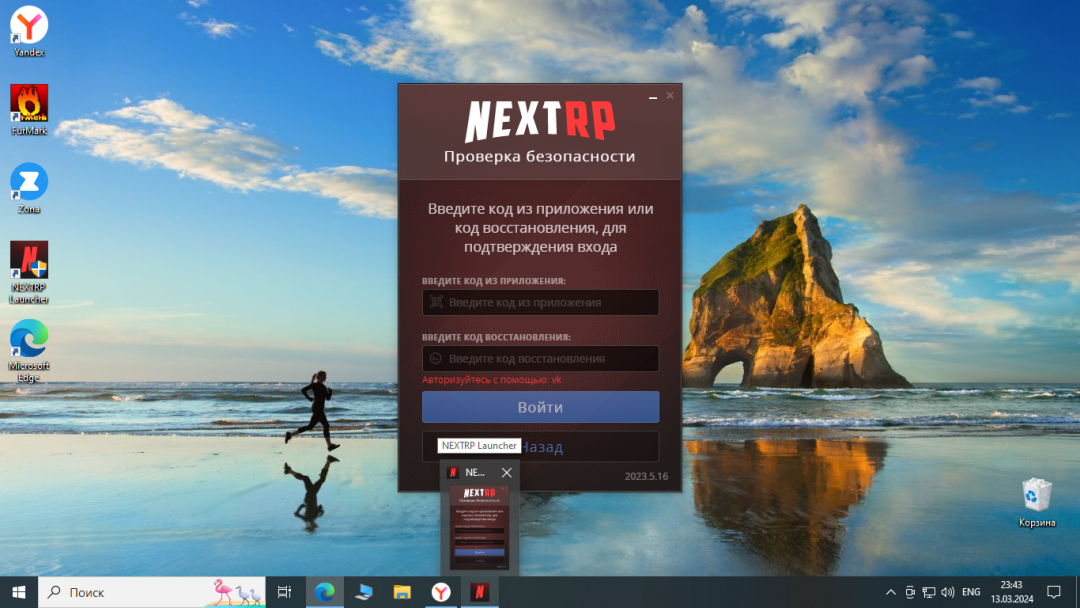Click the Meet Now tray icon
Screen dimensions: 1080x608
(x=910, y=592)
